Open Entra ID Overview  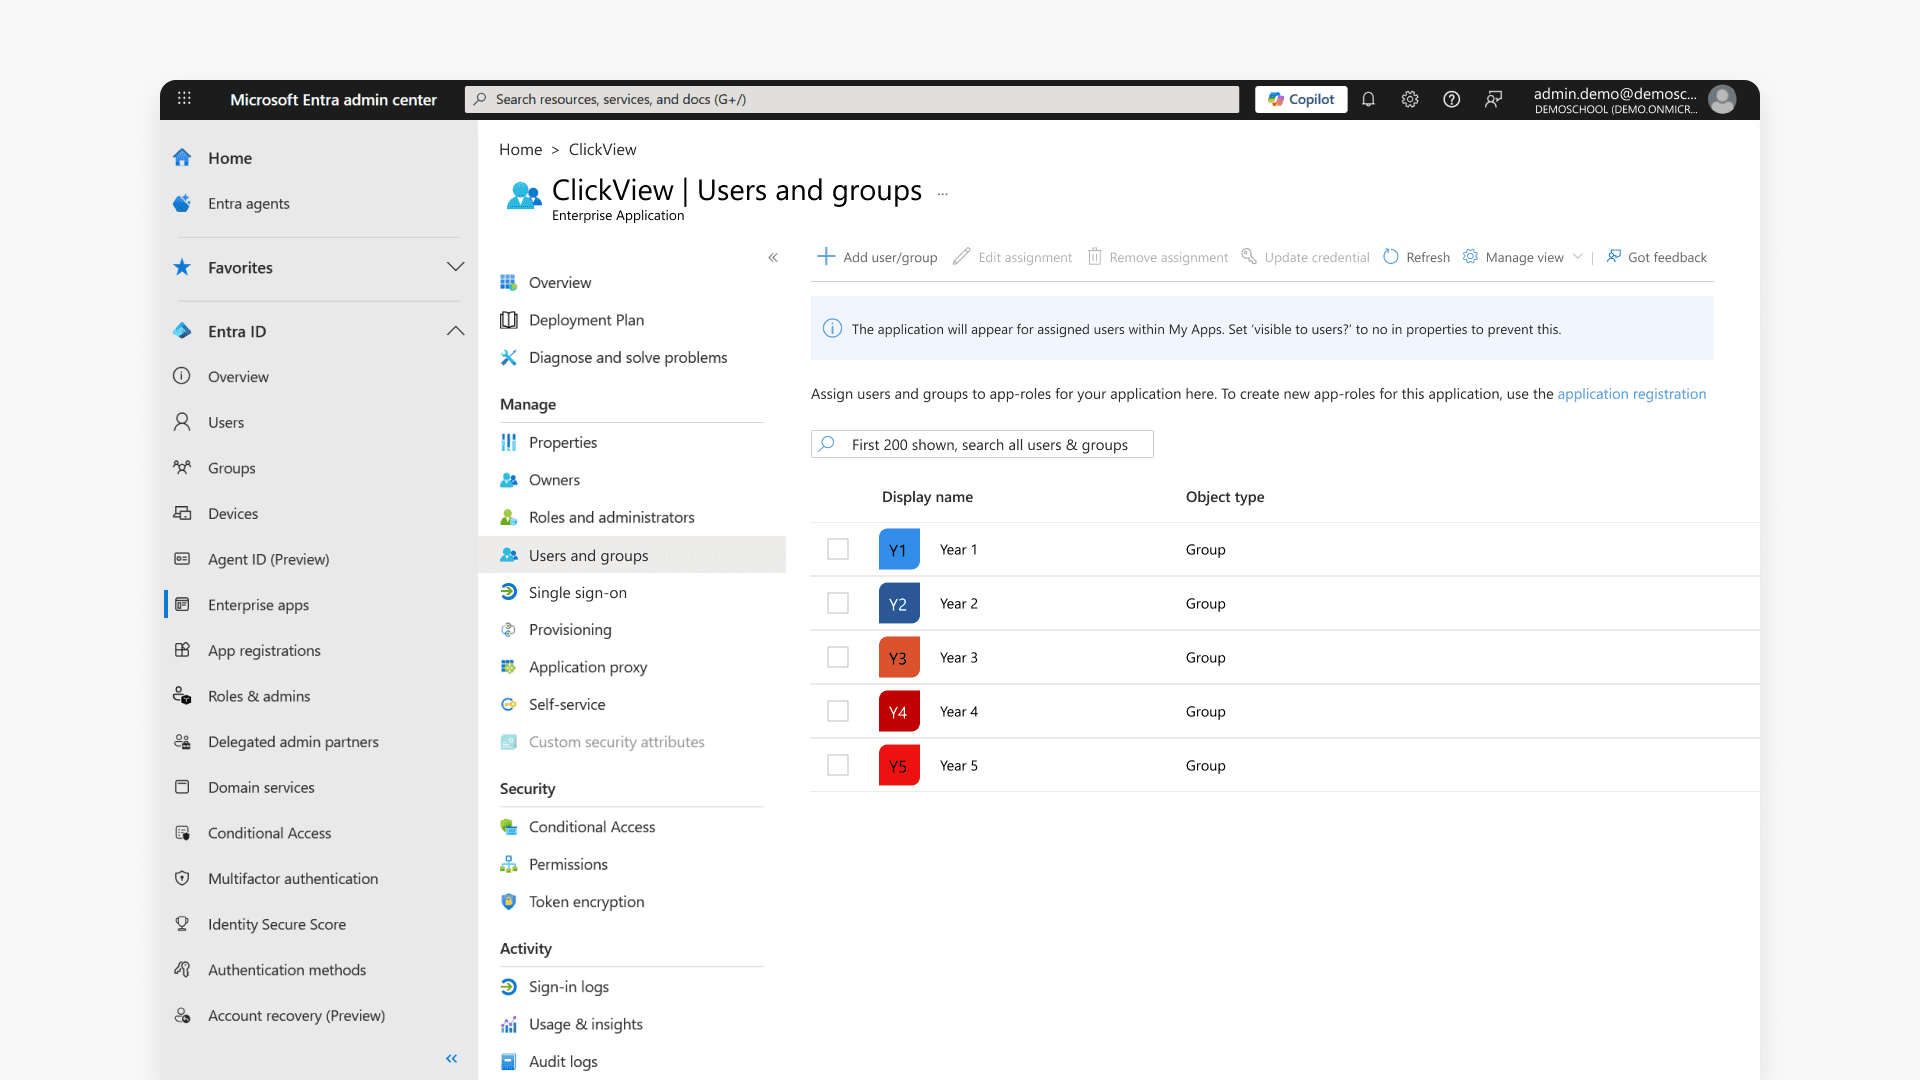coord(238,377)
